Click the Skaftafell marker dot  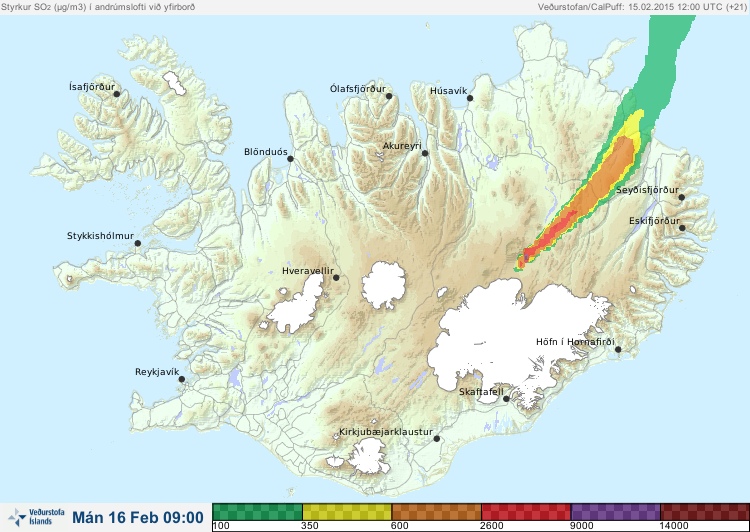pos(506,399)
